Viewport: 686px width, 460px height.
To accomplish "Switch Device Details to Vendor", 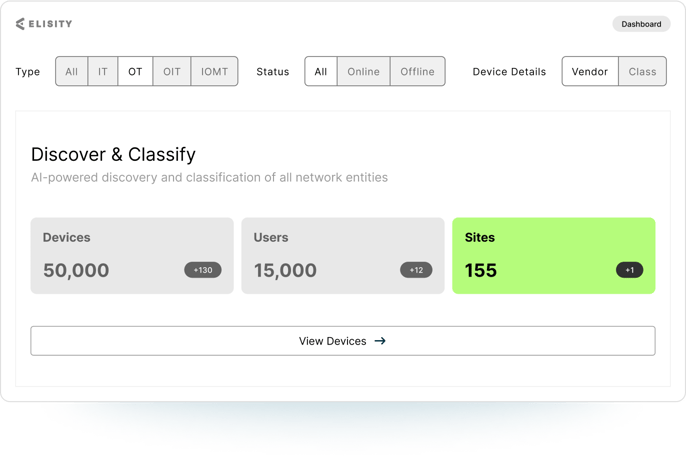I will click(x=590, y=71).
